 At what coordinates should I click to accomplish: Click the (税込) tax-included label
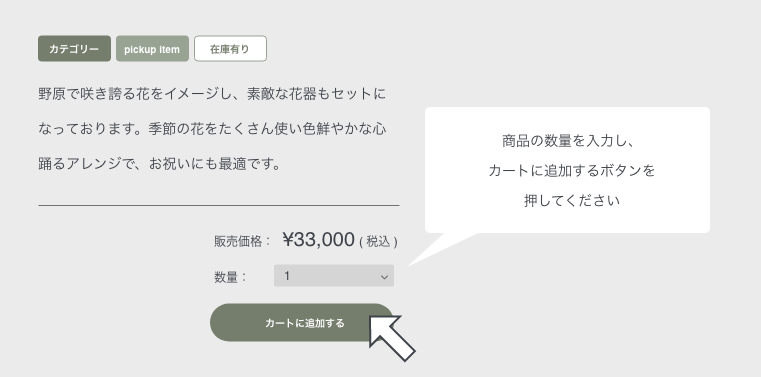point(379,242)
